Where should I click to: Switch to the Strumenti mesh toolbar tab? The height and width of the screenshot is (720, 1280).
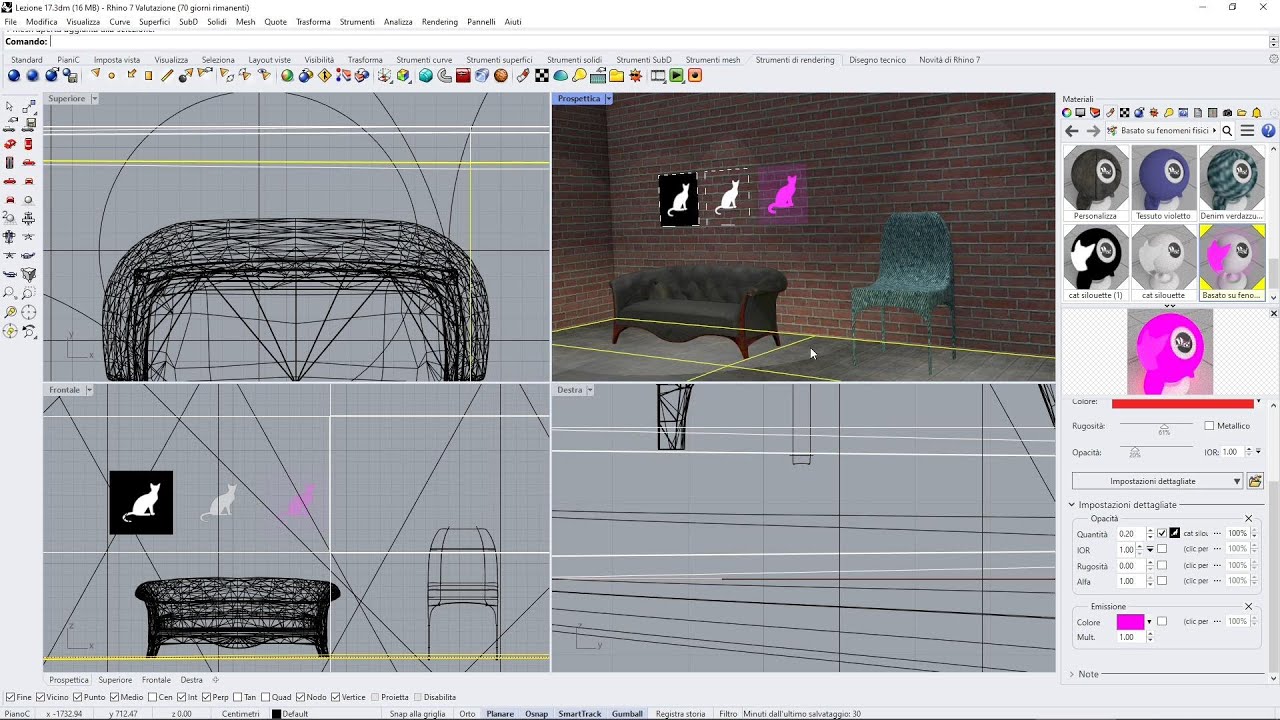click(713, 60)
